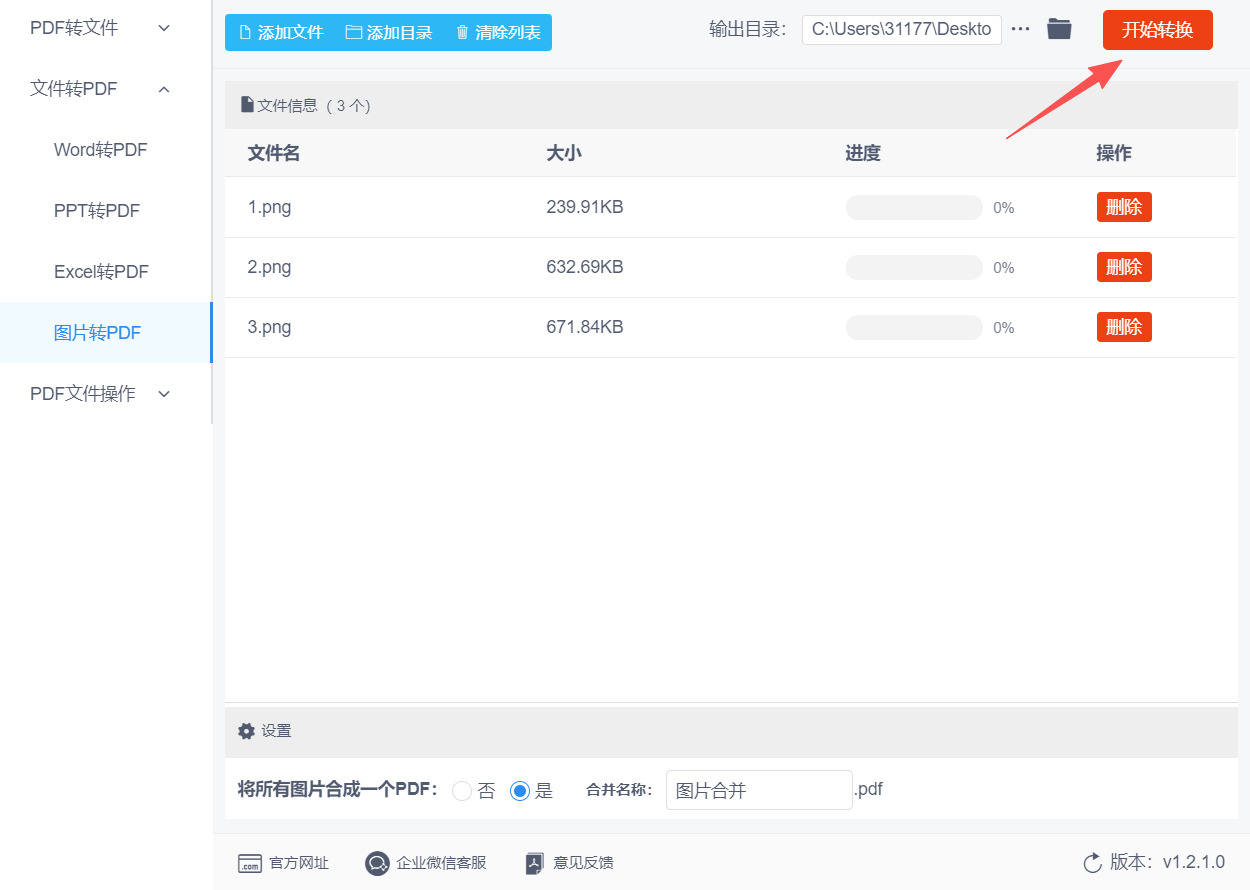Click the 文件信息 document icon
1250x890 pixels.
pos(247,105)
